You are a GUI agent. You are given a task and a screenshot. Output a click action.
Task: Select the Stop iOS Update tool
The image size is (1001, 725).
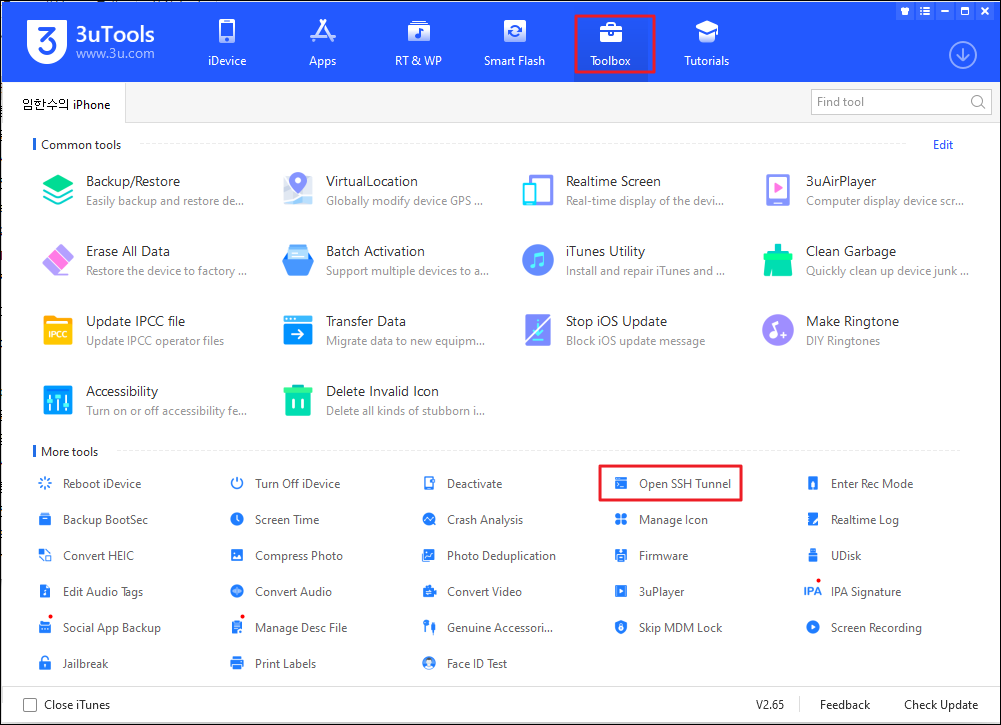click(614, 331)
